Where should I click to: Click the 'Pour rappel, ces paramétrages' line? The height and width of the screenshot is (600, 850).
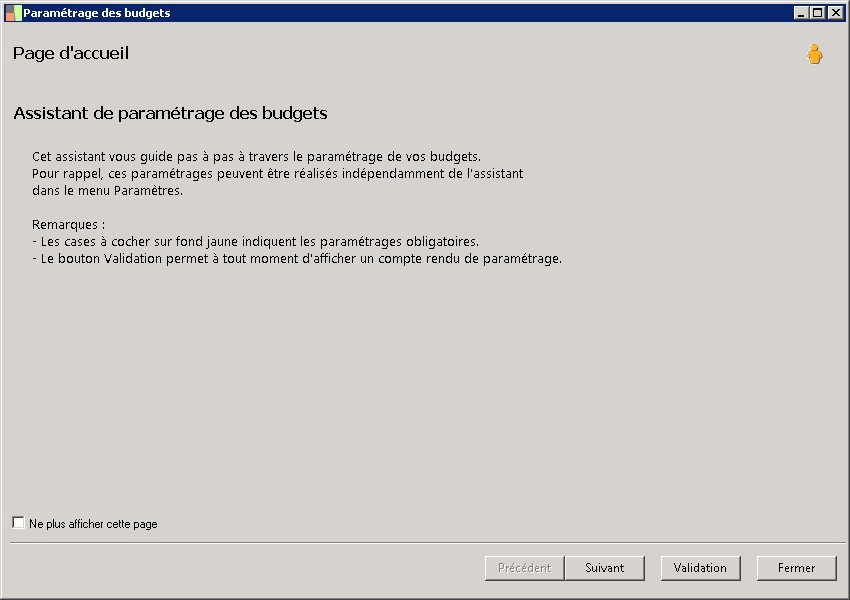click(277, 174)
